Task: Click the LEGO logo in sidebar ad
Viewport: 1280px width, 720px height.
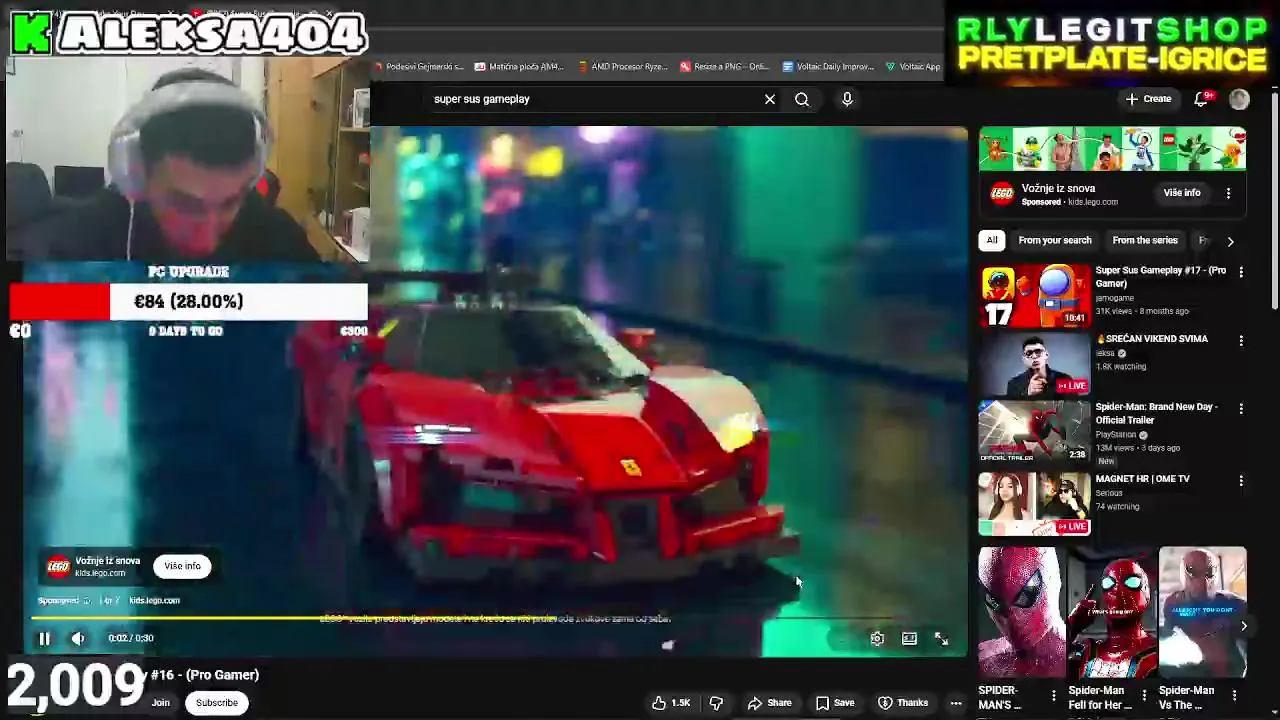Action: [1002, 194]
